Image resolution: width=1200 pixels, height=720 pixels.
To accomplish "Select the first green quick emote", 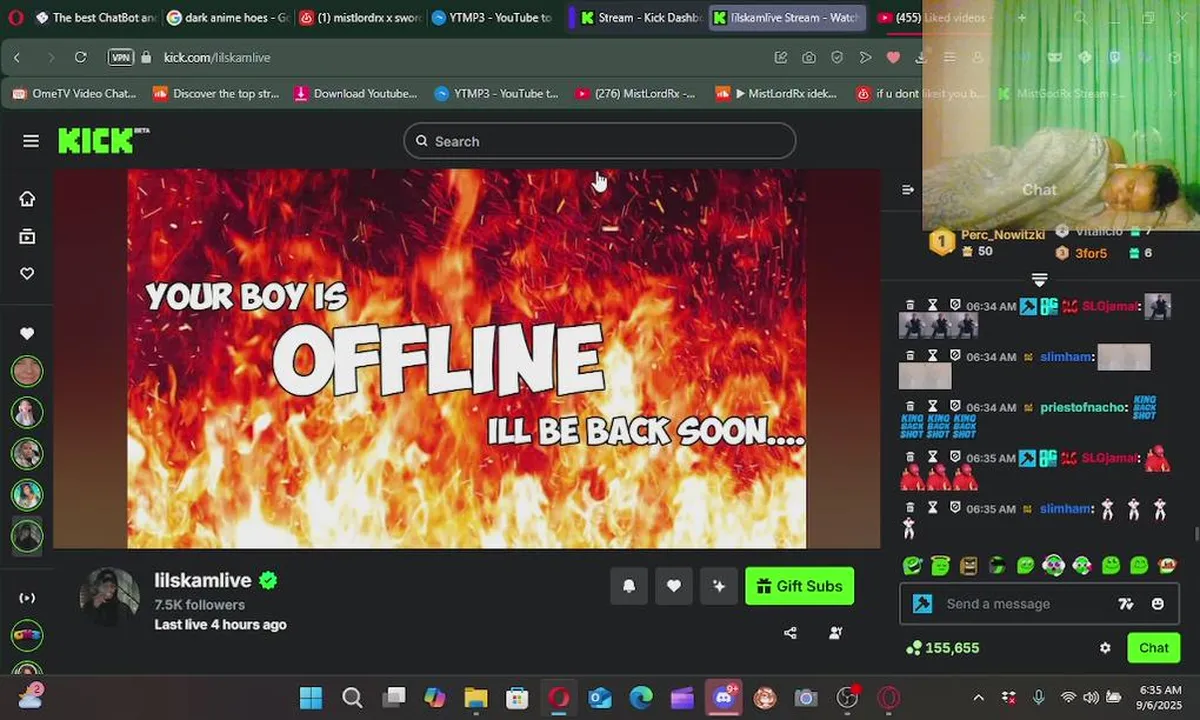I will click(x=911, y=566).
